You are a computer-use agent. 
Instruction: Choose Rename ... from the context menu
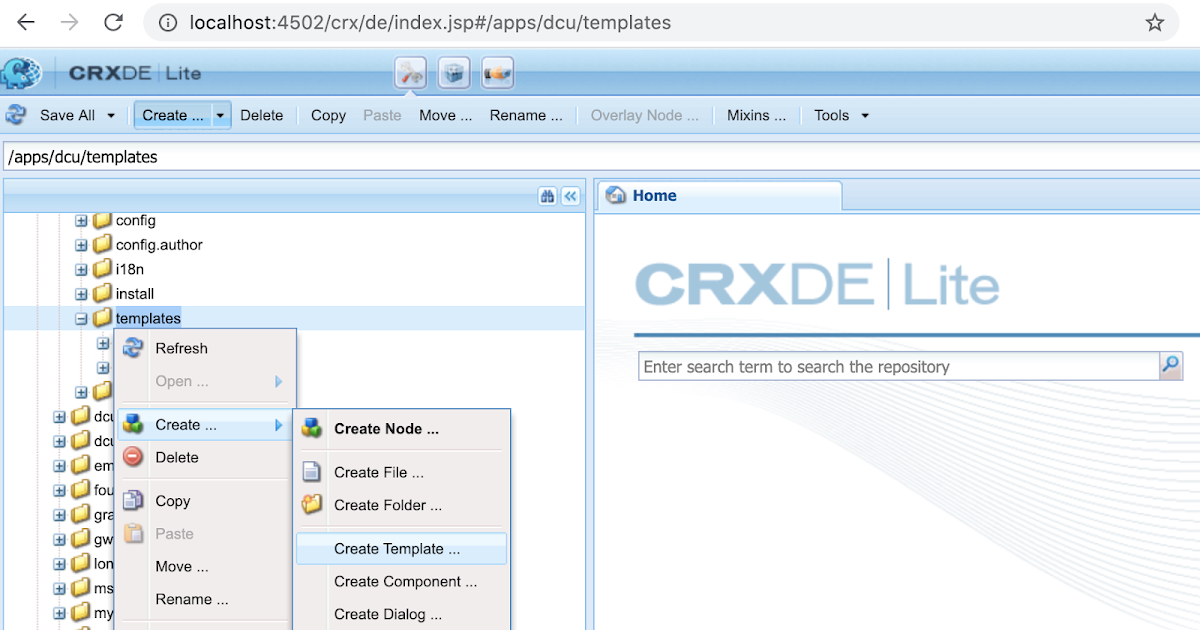tap(205, 599)
